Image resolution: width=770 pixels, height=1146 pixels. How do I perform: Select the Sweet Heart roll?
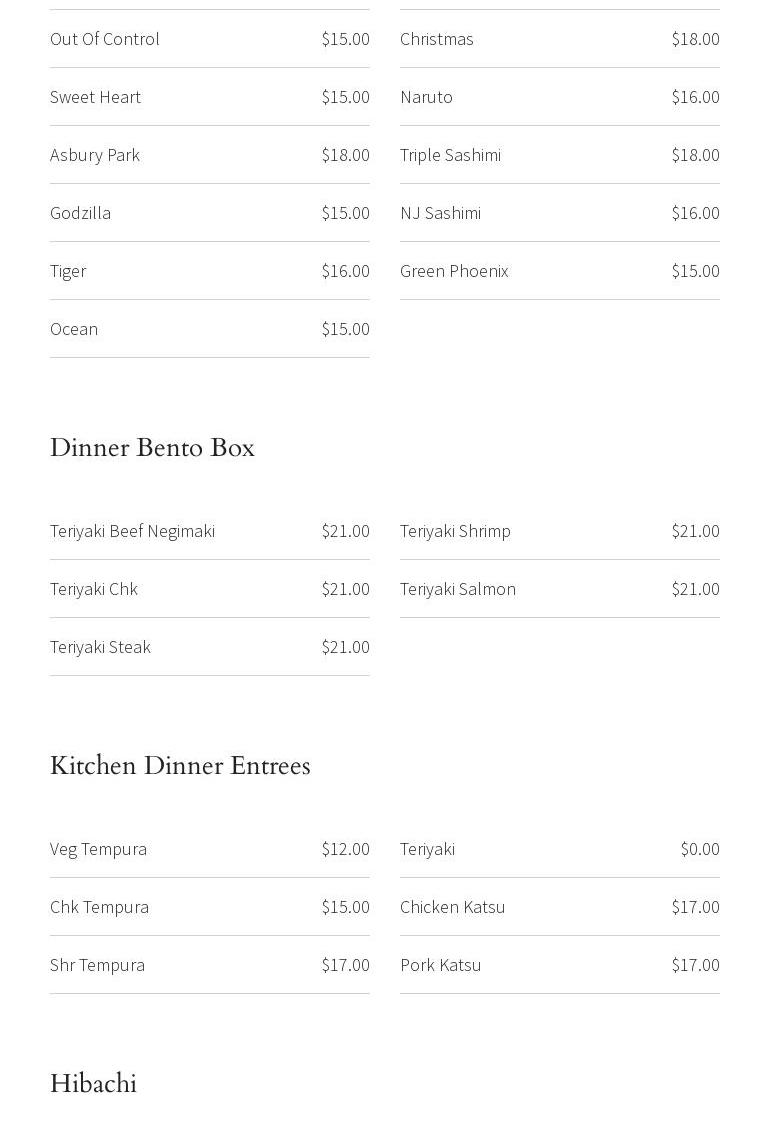[x=96, y=97]
